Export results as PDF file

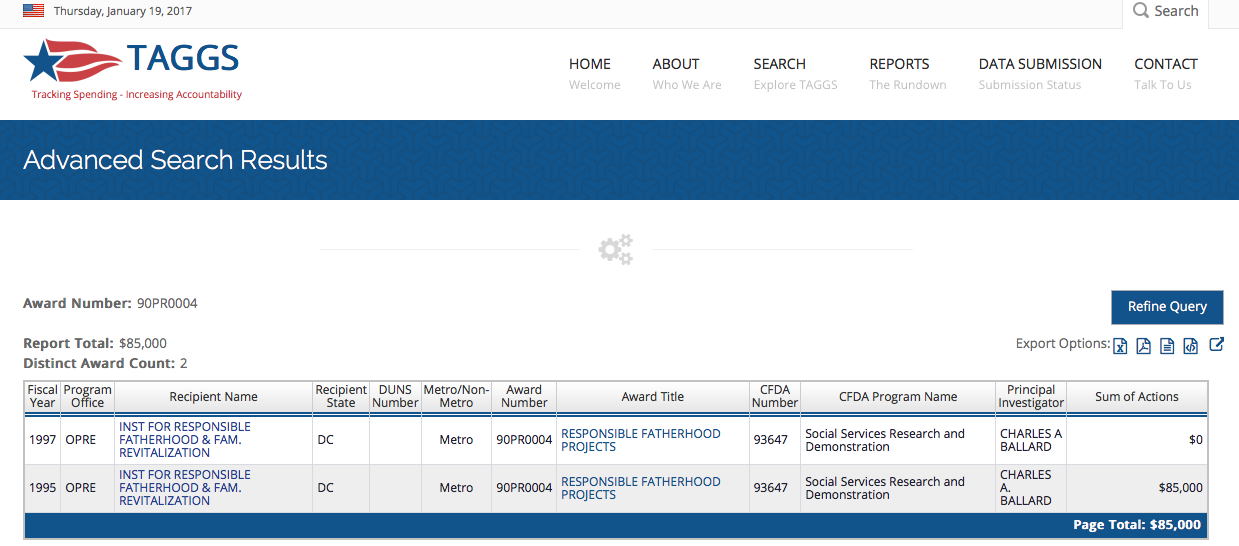tap(1144, 346)
